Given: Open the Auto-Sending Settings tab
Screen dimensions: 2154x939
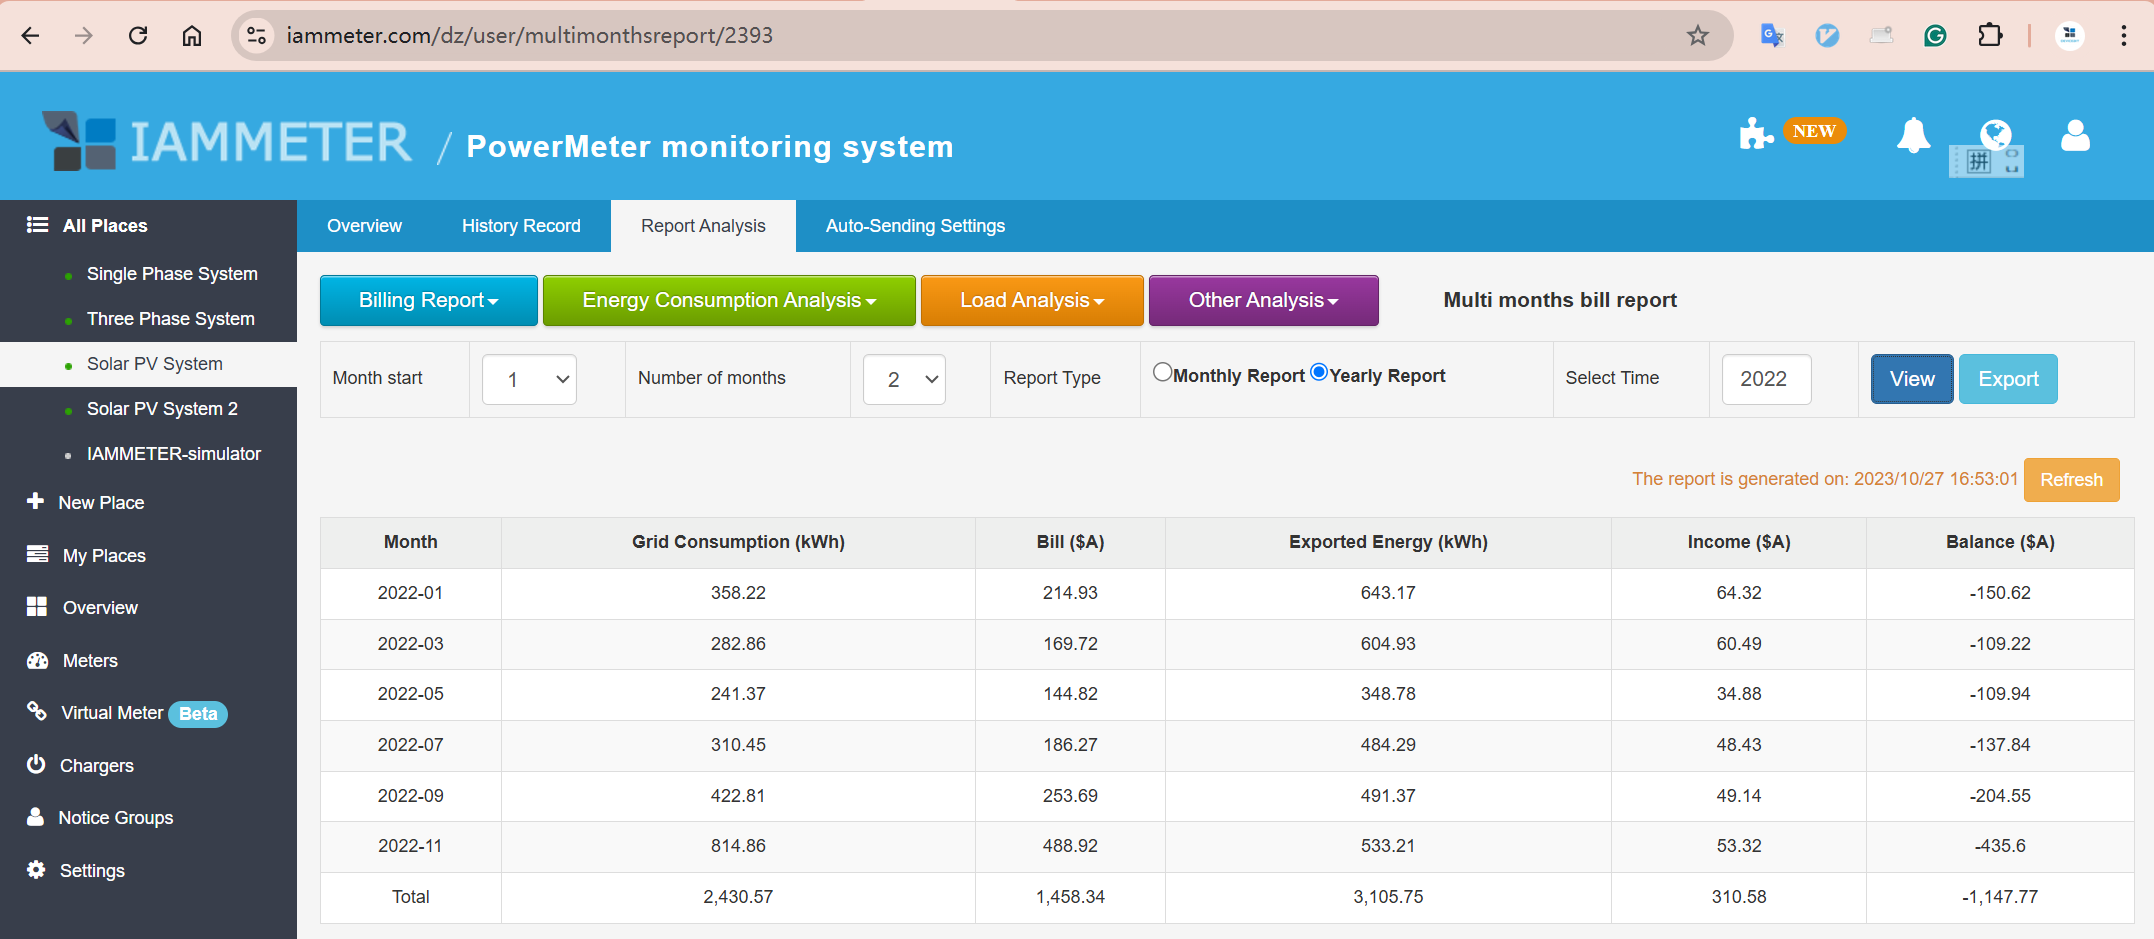Looking at the screenshot, I should click(915, 226).
